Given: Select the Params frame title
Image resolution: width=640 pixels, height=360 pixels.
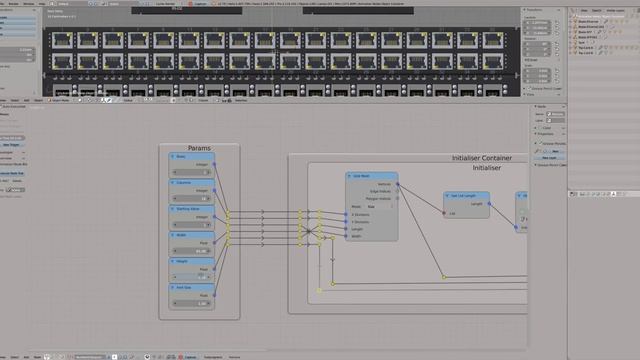Looking at the screenshot, I should 199,148.
